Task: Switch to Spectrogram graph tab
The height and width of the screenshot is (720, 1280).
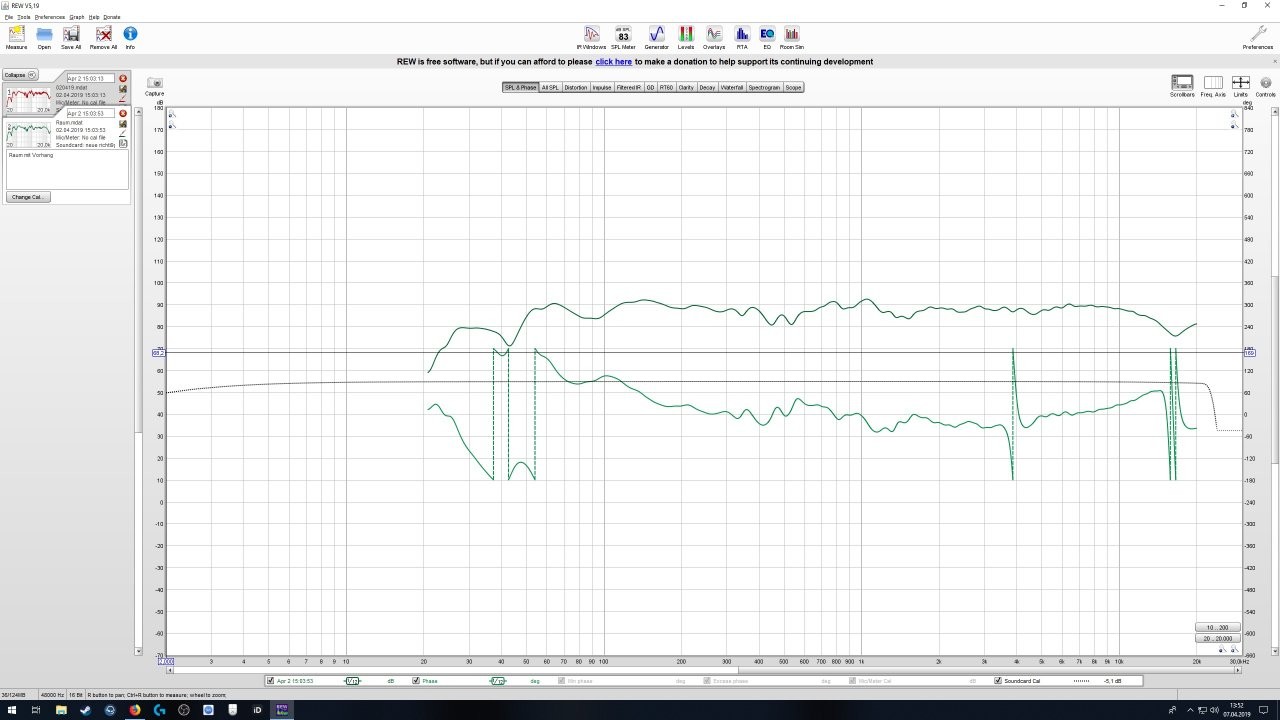Action: 764,87
